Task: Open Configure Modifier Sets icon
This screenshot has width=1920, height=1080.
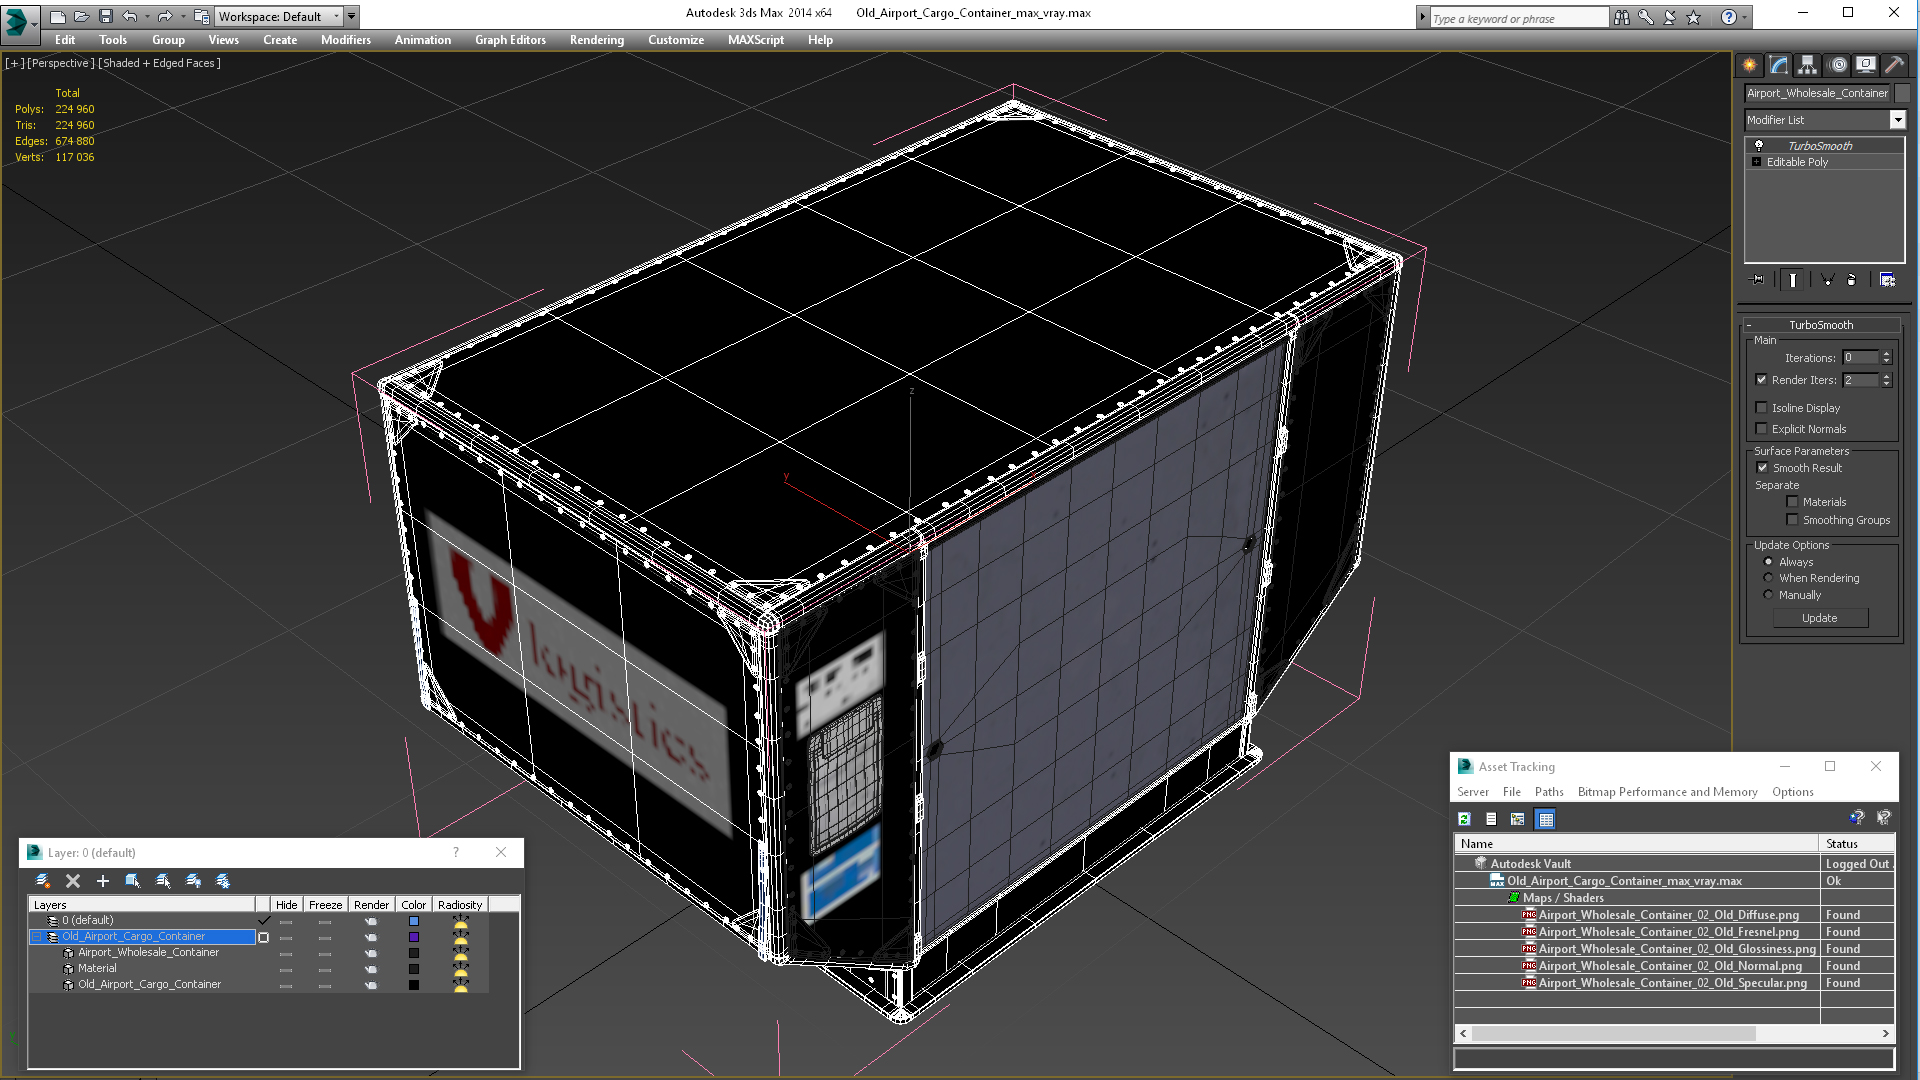Action: (1887, 280)
